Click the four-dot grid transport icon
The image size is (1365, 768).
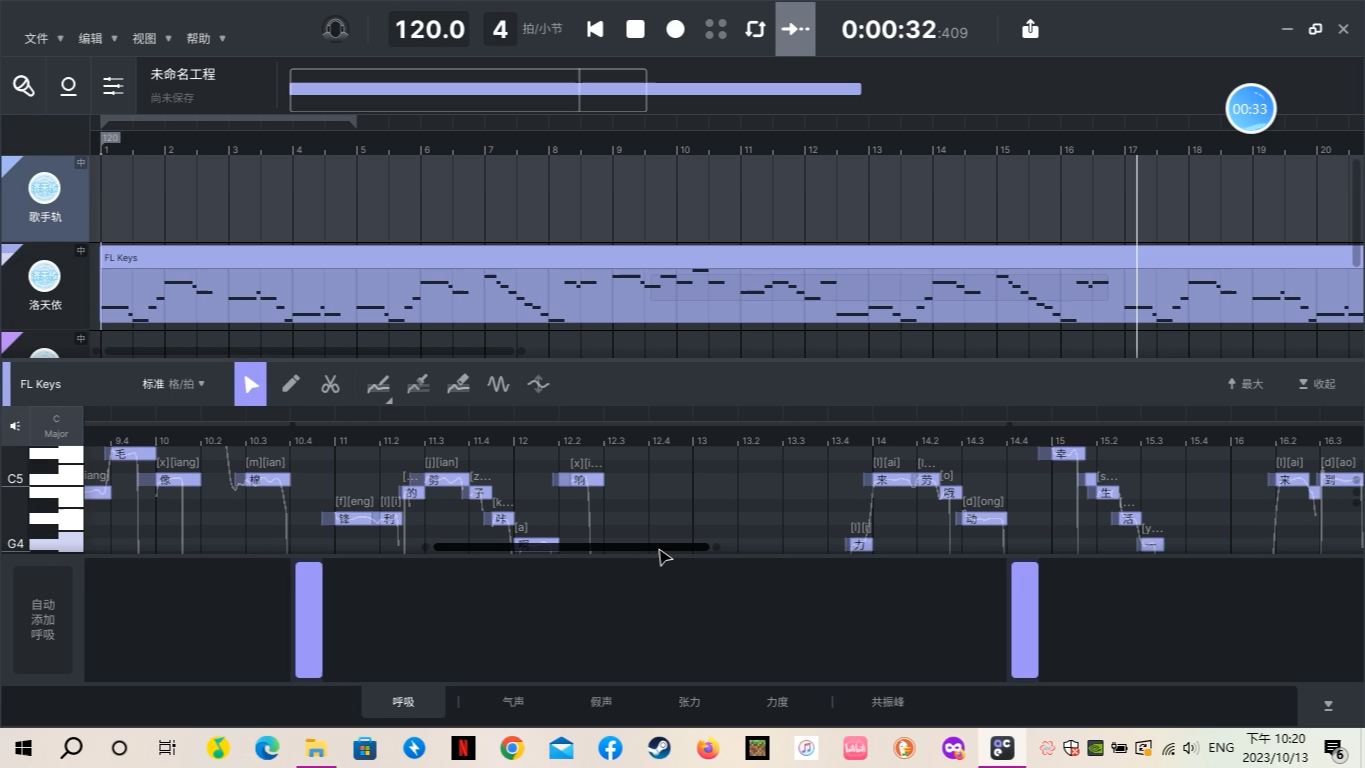716,29
